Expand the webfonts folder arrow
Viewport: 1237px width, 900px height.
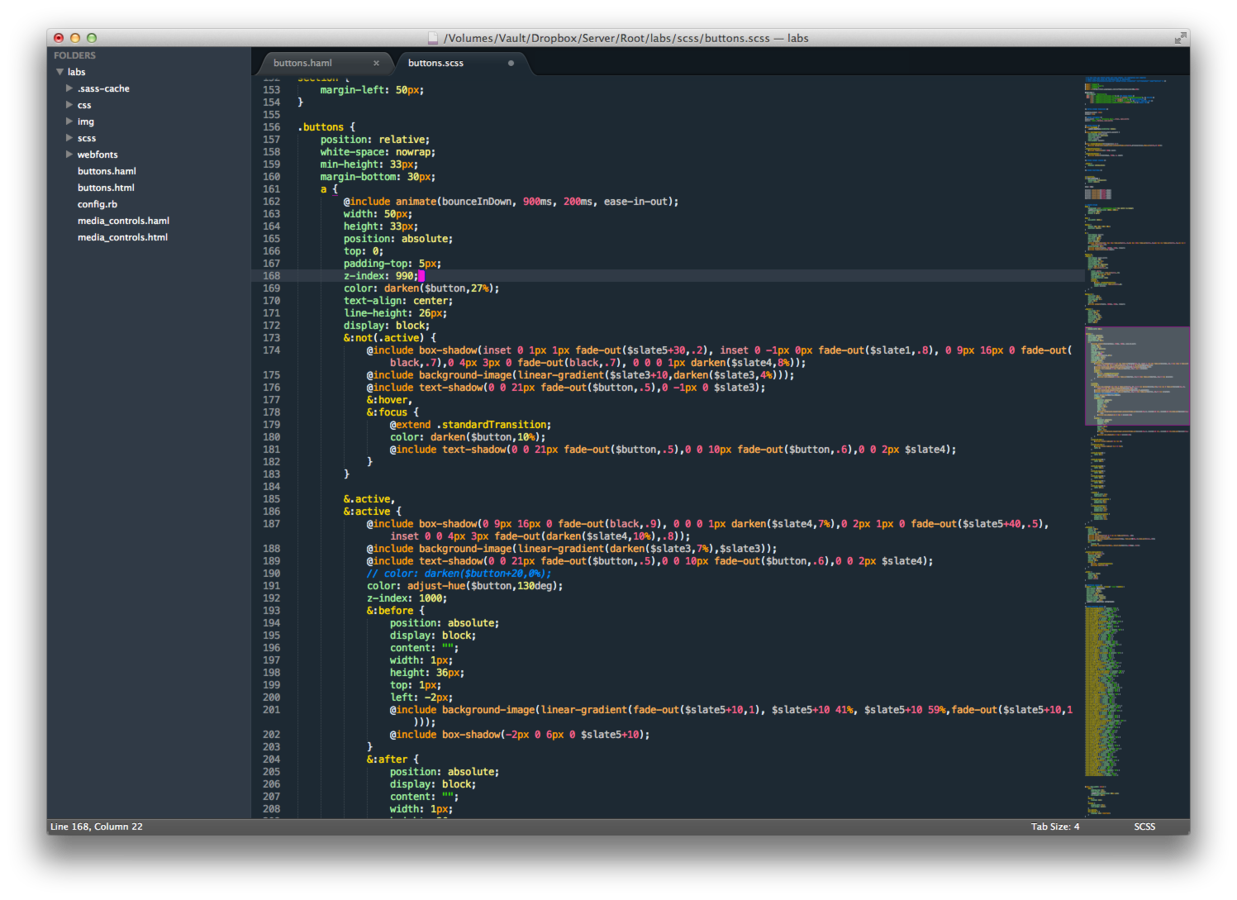pyautogui.click(x=69, y=154)
